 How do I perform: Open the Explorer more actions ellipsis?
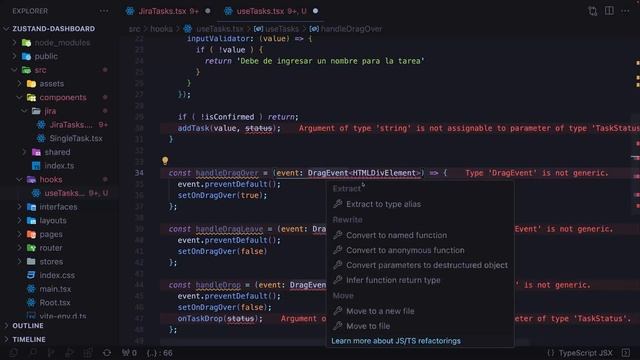click(104, 11)
